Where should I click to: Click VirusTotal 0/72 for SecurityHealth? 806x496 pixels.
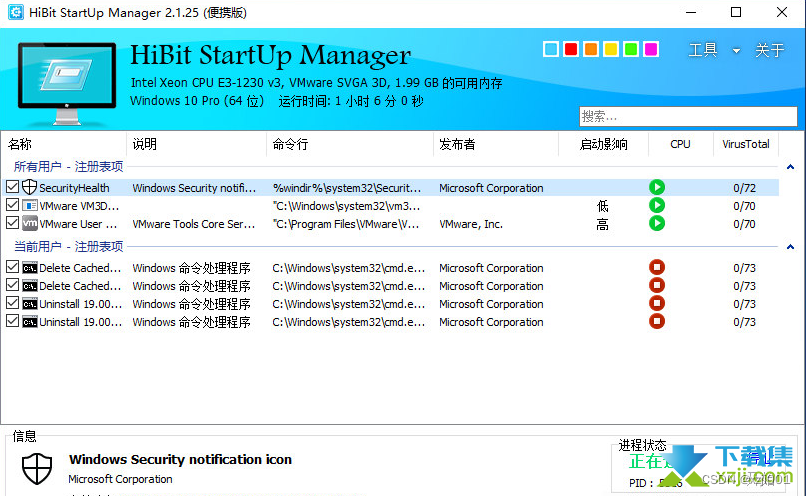pyautogui.click(x=744, y=188)
